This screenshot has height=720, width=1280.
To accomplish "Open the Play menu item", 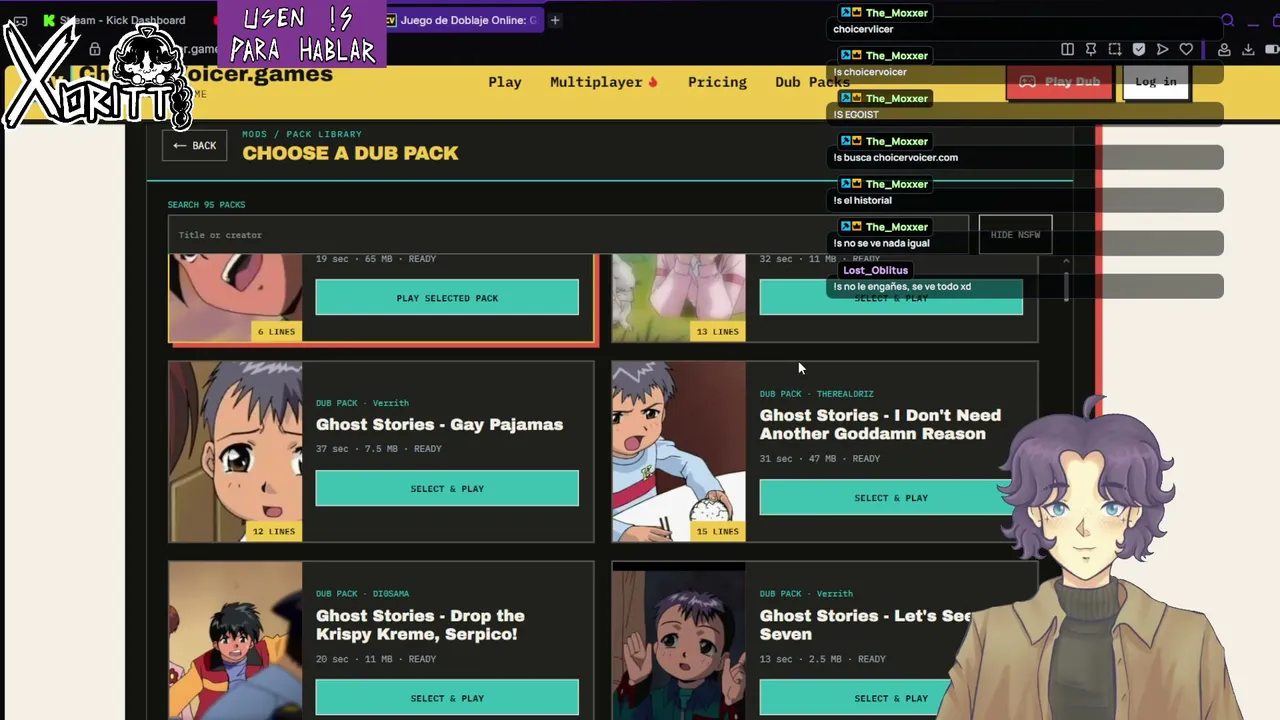I will (505, 82).
